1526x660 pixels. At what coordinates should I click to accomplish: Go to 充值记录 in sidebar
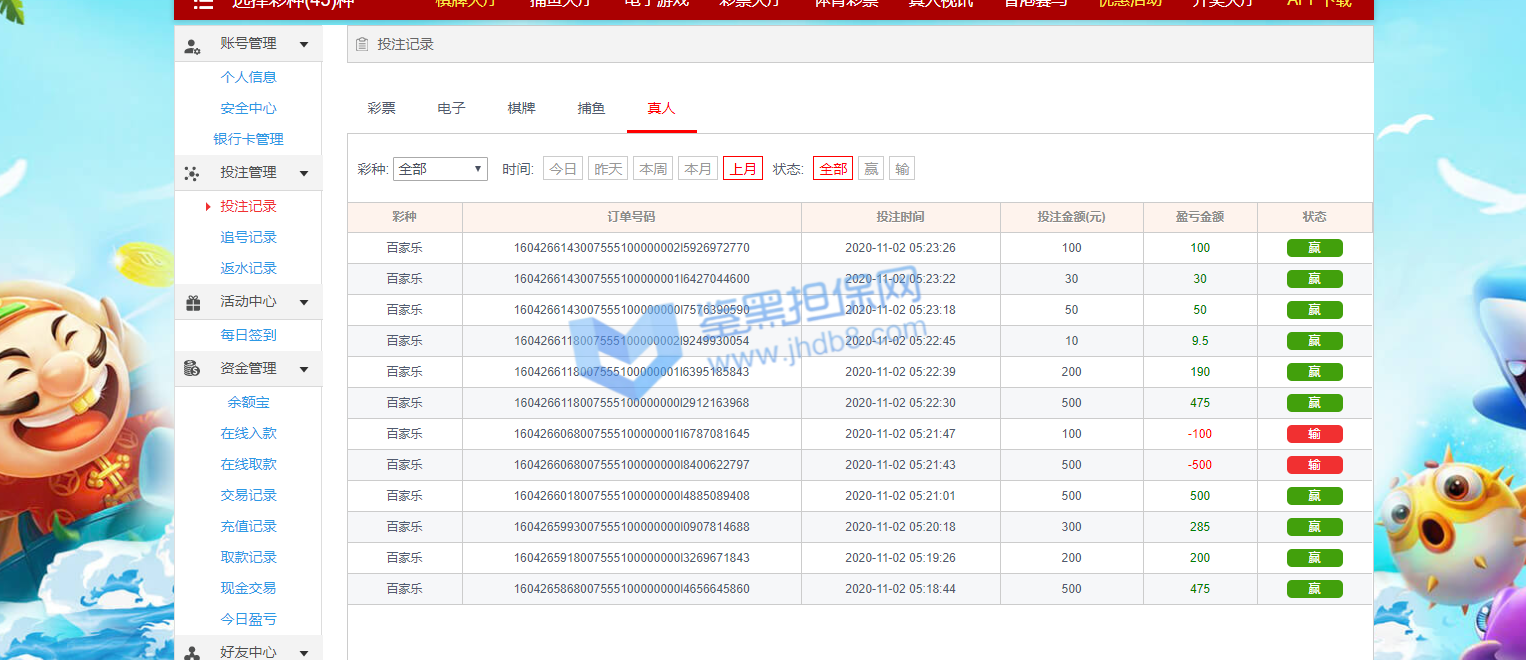[x=248, y=526]
